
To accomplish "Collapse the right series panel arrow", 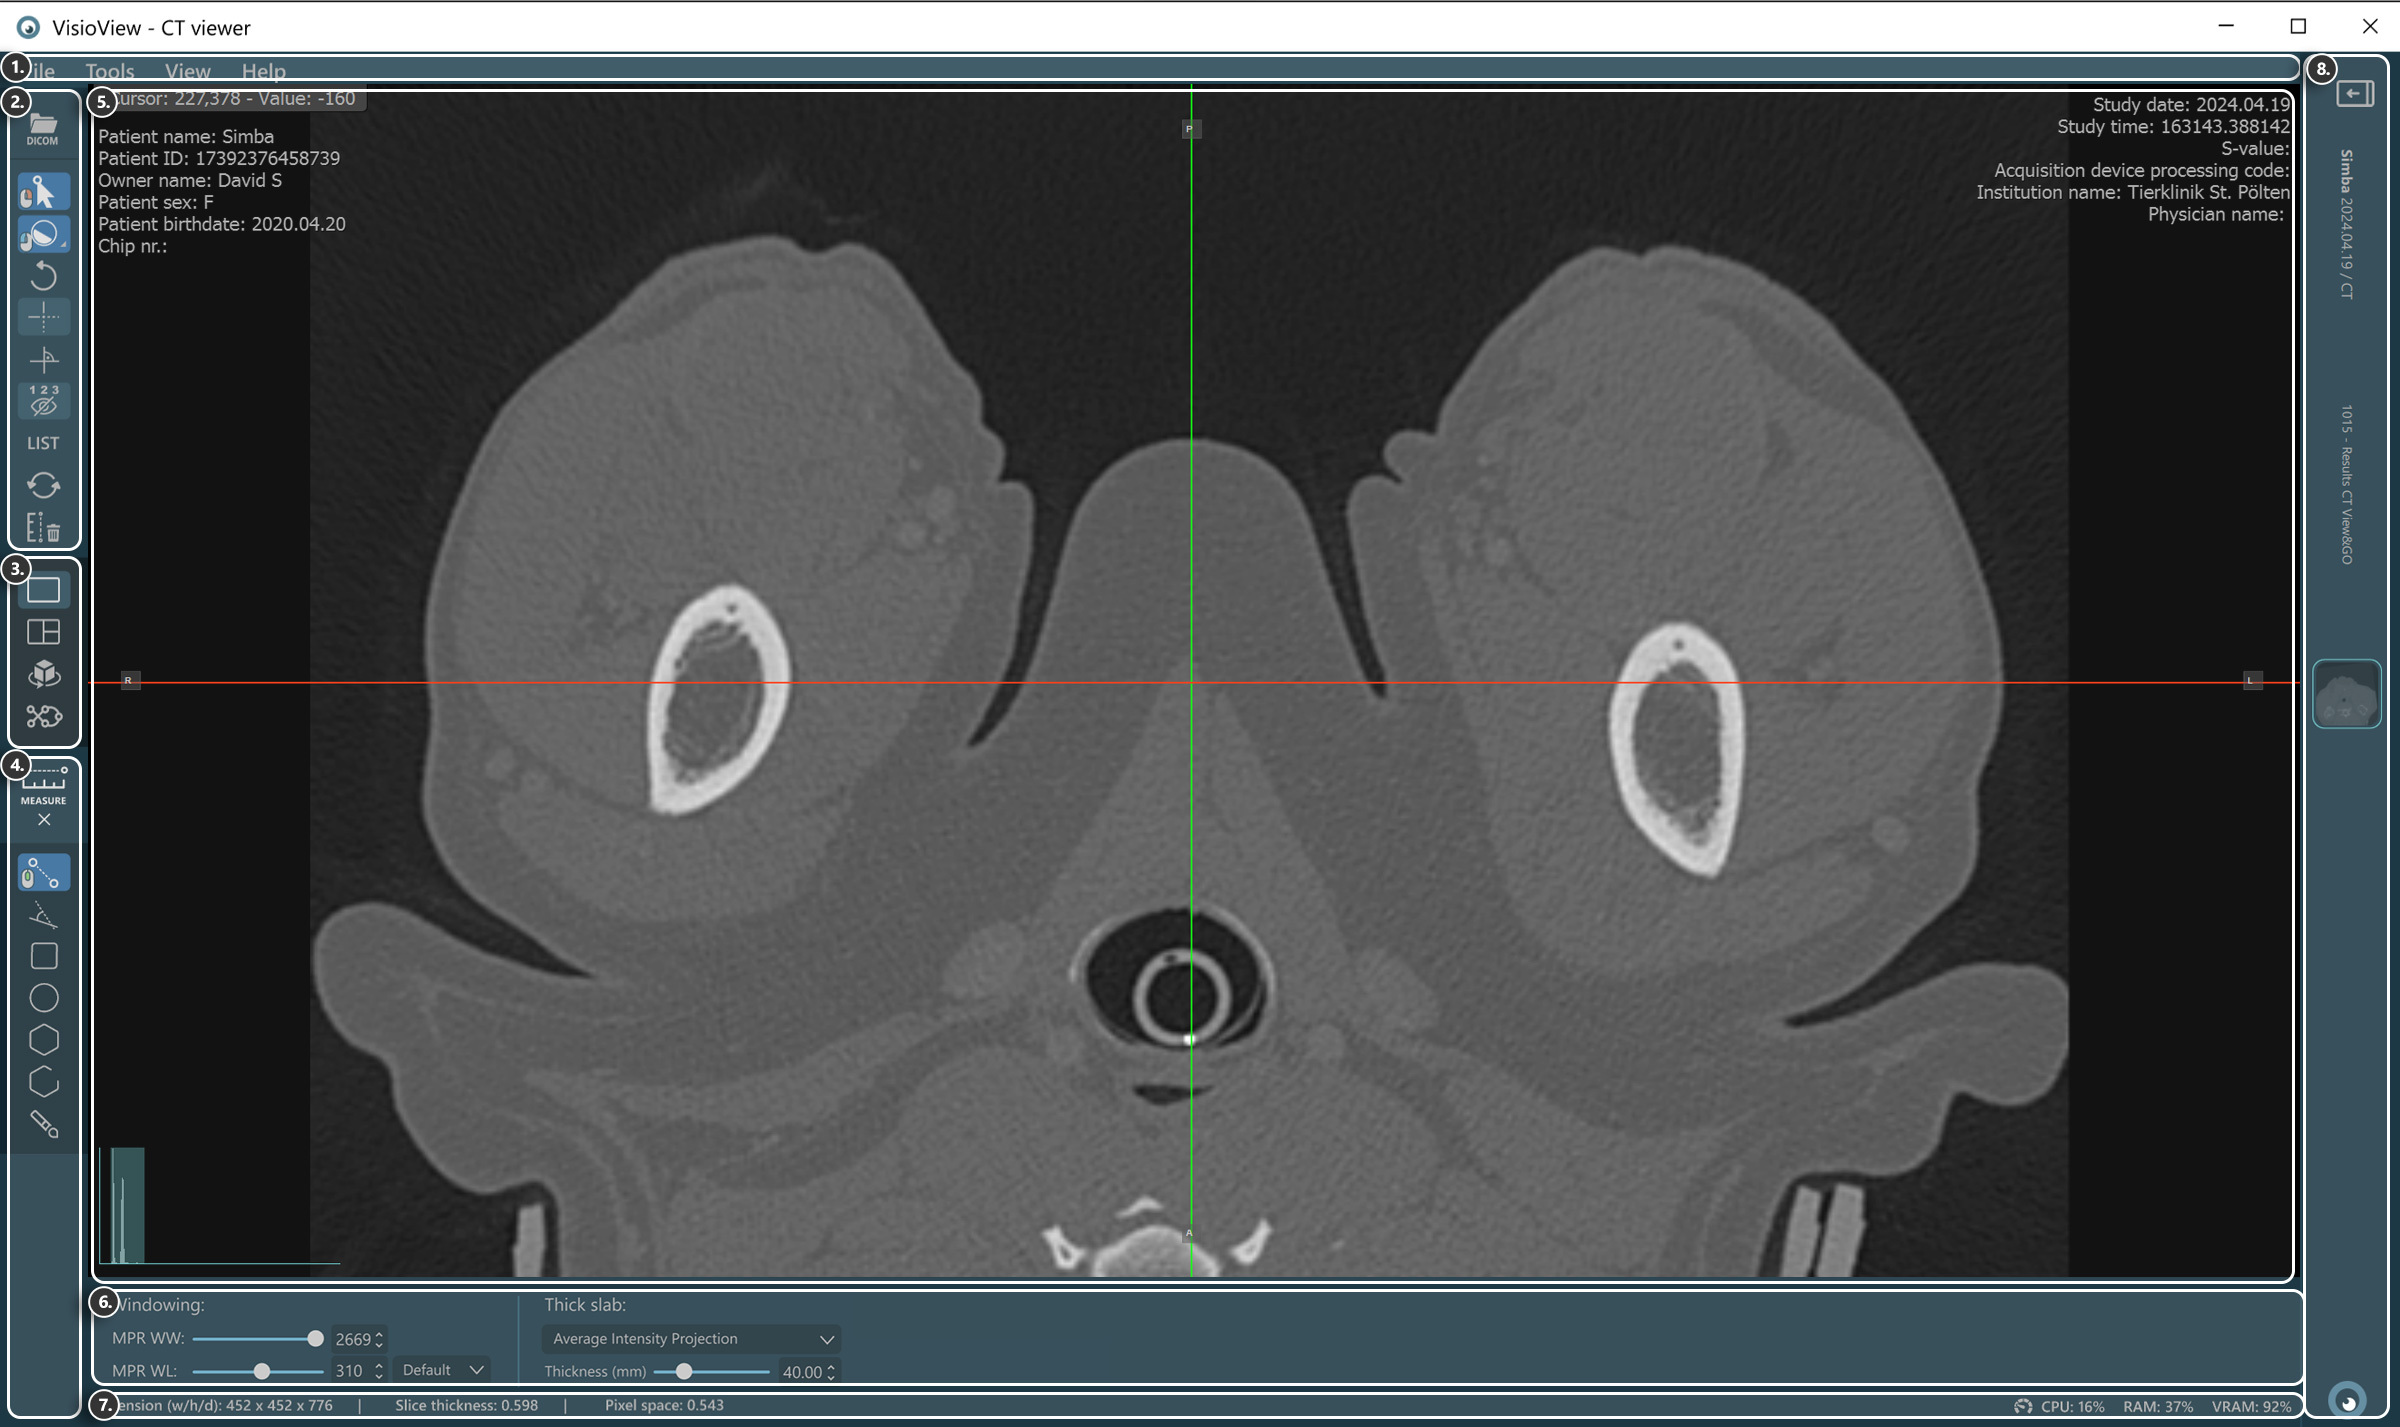I will 2354,94.
